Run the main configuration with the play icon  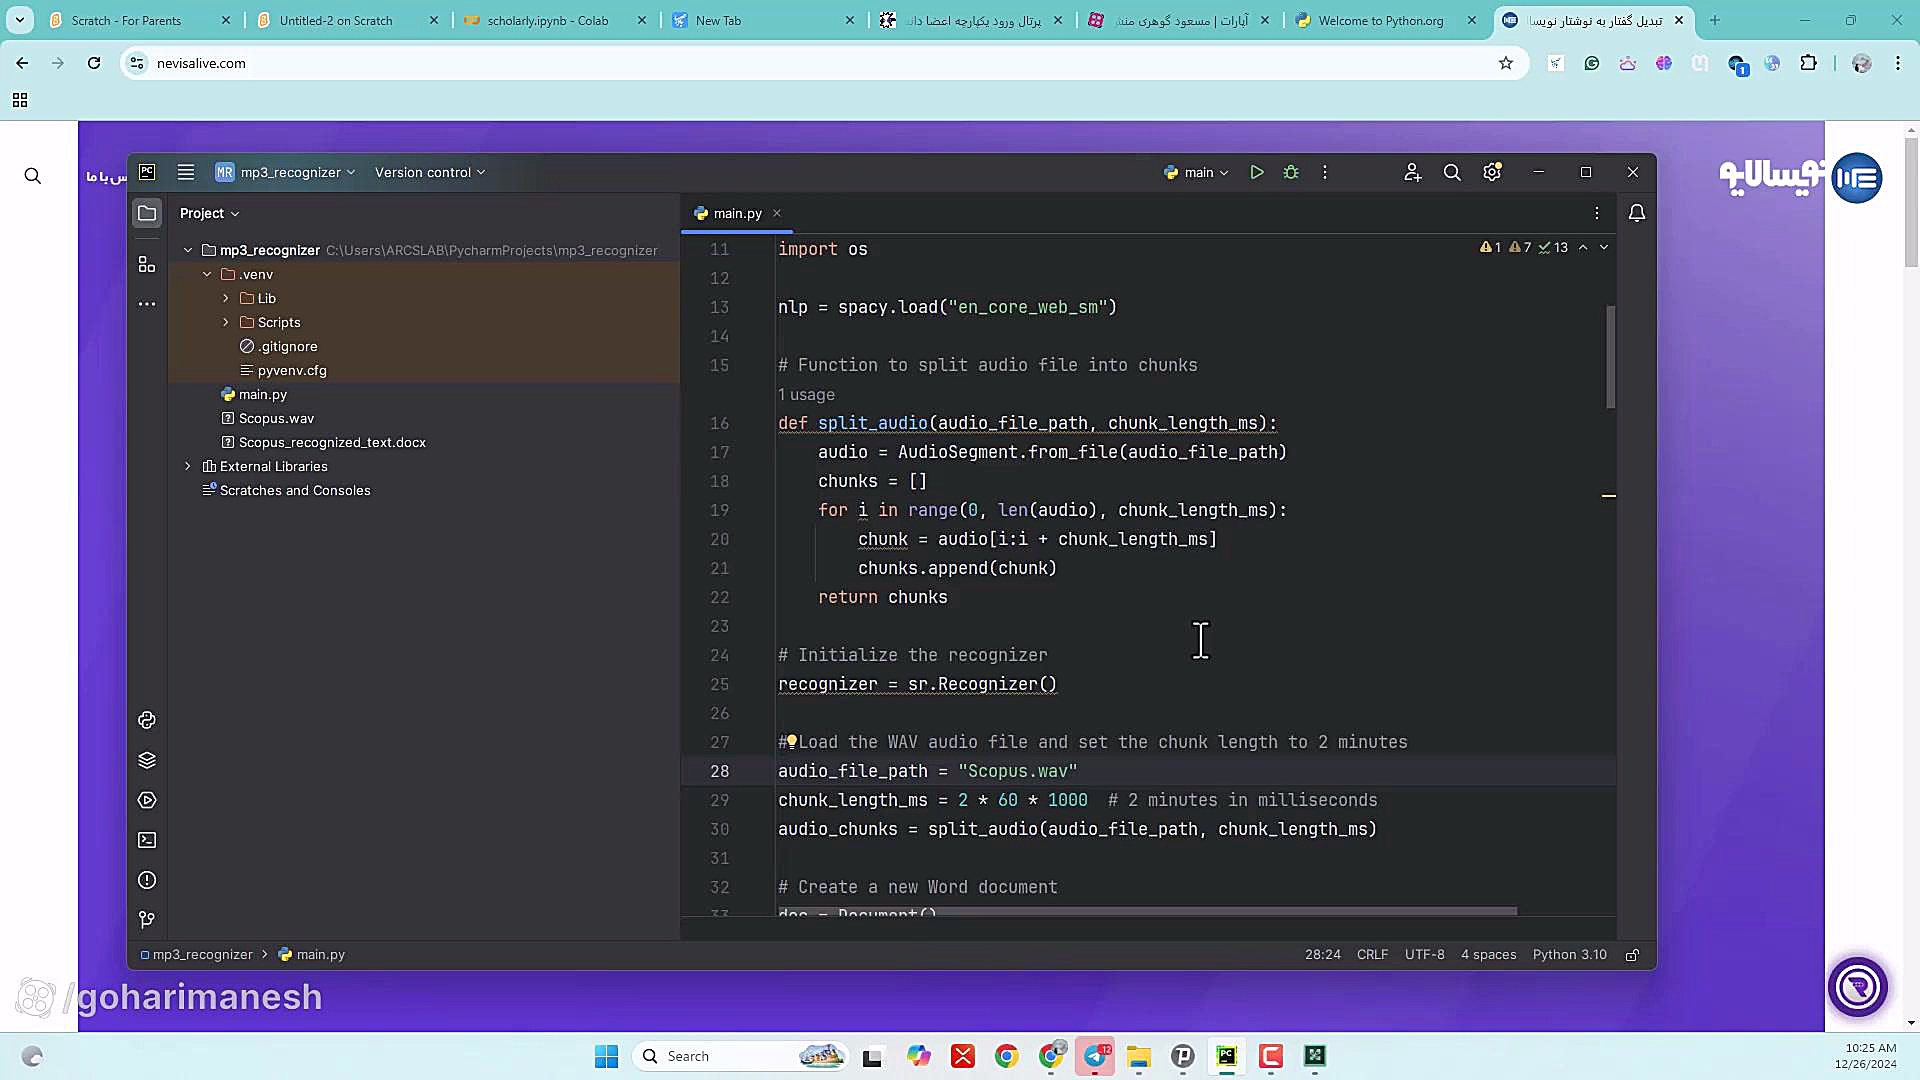pos(1257,172)
